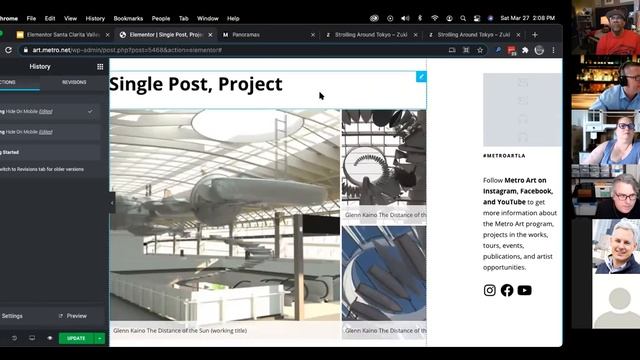
Task: Click the green UPDATE button
Action: (76, 338)
